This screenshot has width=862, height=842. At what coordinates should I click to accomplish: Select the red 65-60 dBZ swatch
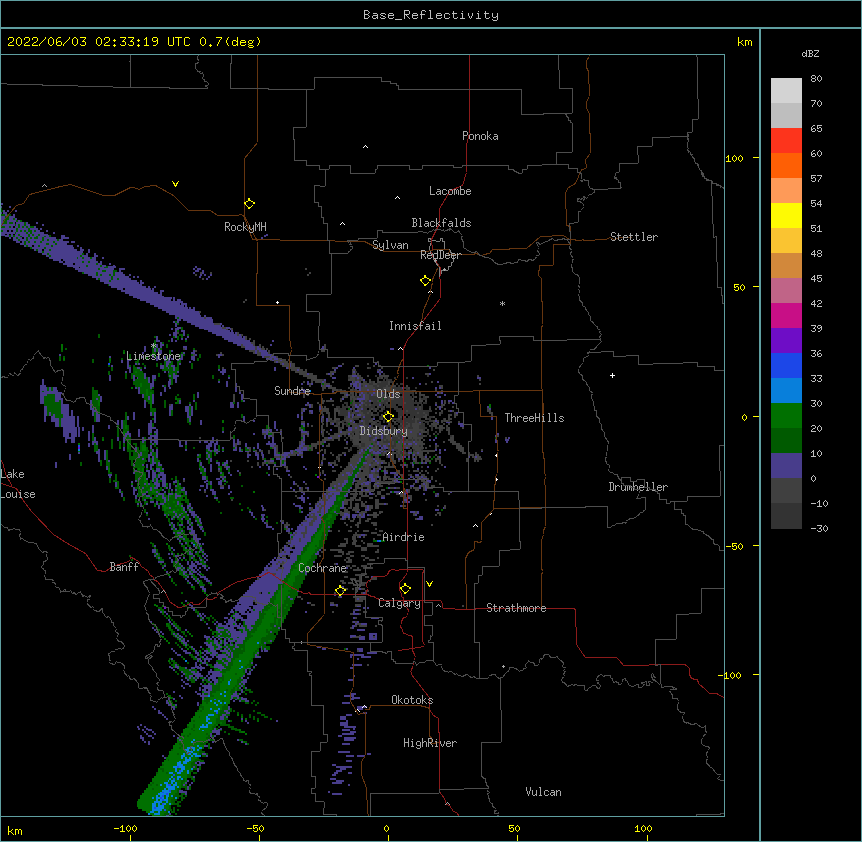click(x=786, y=140)
